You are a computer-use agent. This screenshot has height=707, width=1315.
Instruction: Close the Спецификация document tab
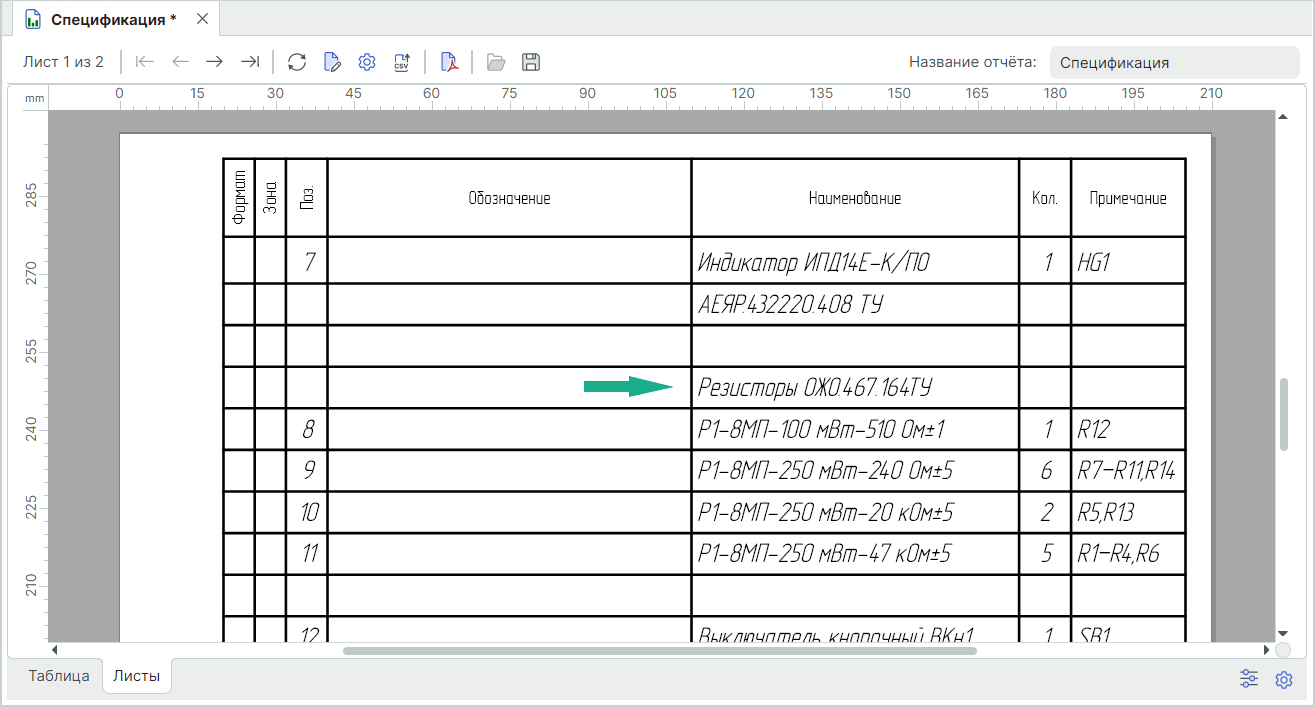point(203,19)
